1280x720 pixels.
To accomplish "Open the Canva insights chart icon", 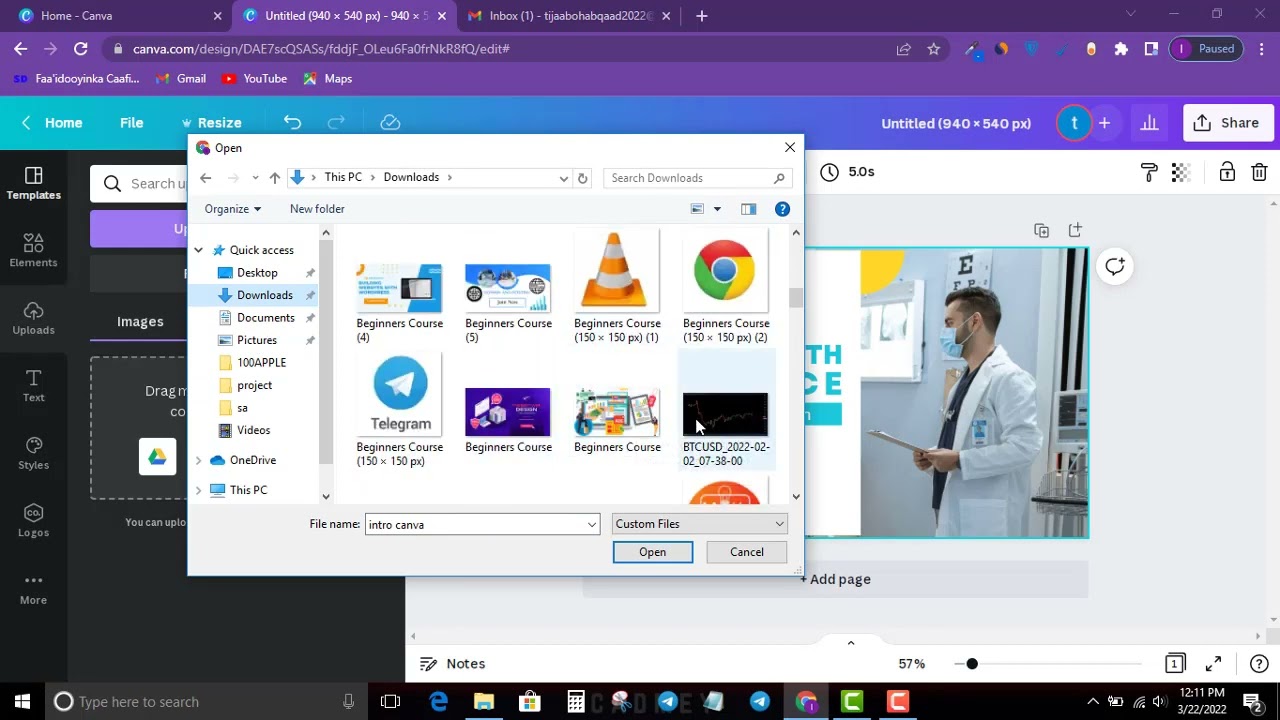I will (1149, 123).
